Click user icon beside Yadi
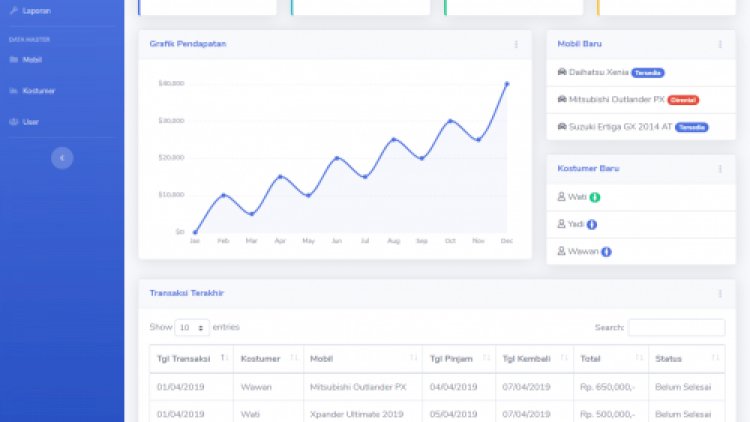 562,224
